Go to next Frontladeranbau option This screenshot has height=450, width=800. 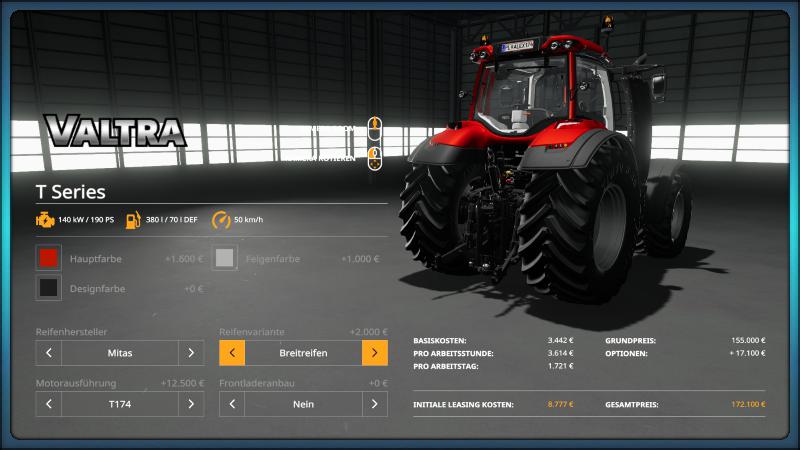click(375, 404)
